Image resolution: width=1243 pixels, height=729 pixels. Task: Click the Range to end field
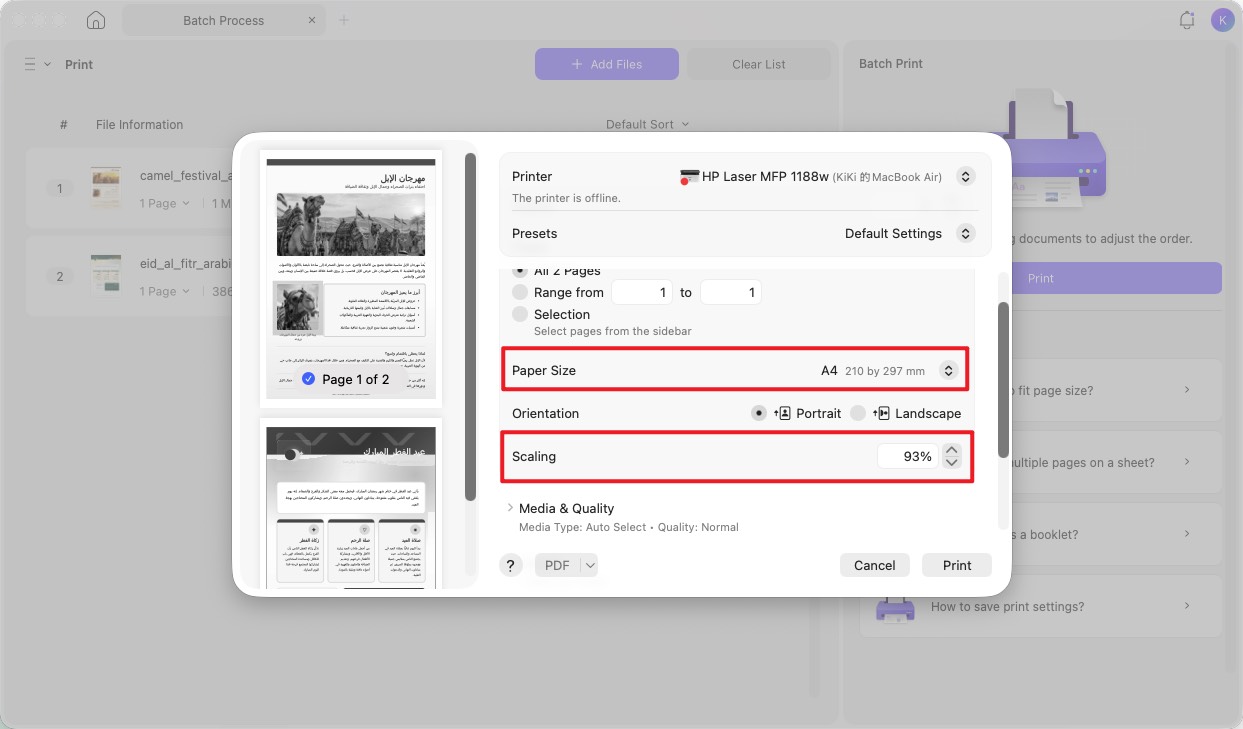[x=731, y=292]
